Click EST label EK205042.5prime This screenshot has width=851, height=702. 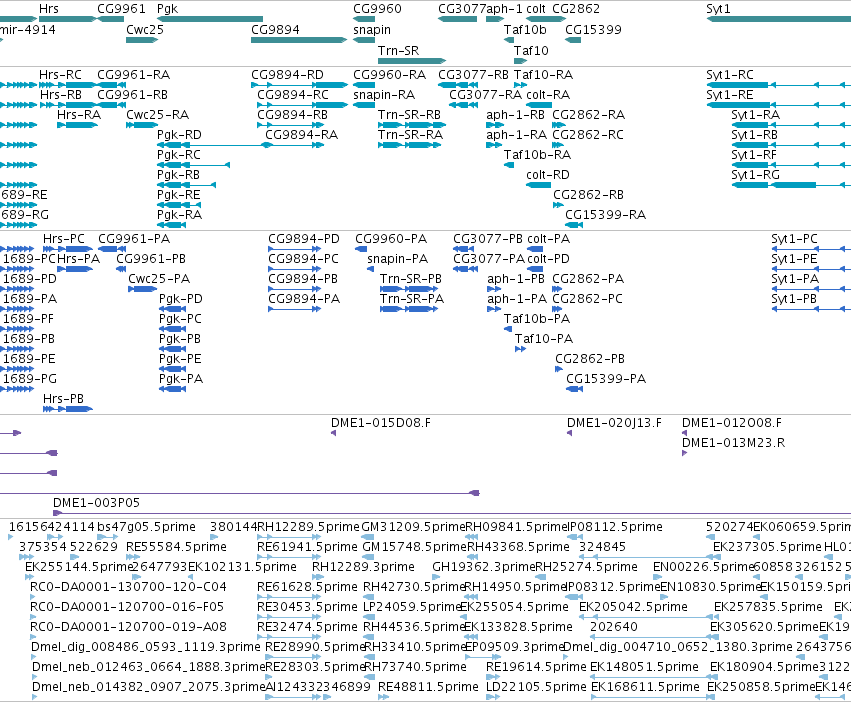coord(633,607)
